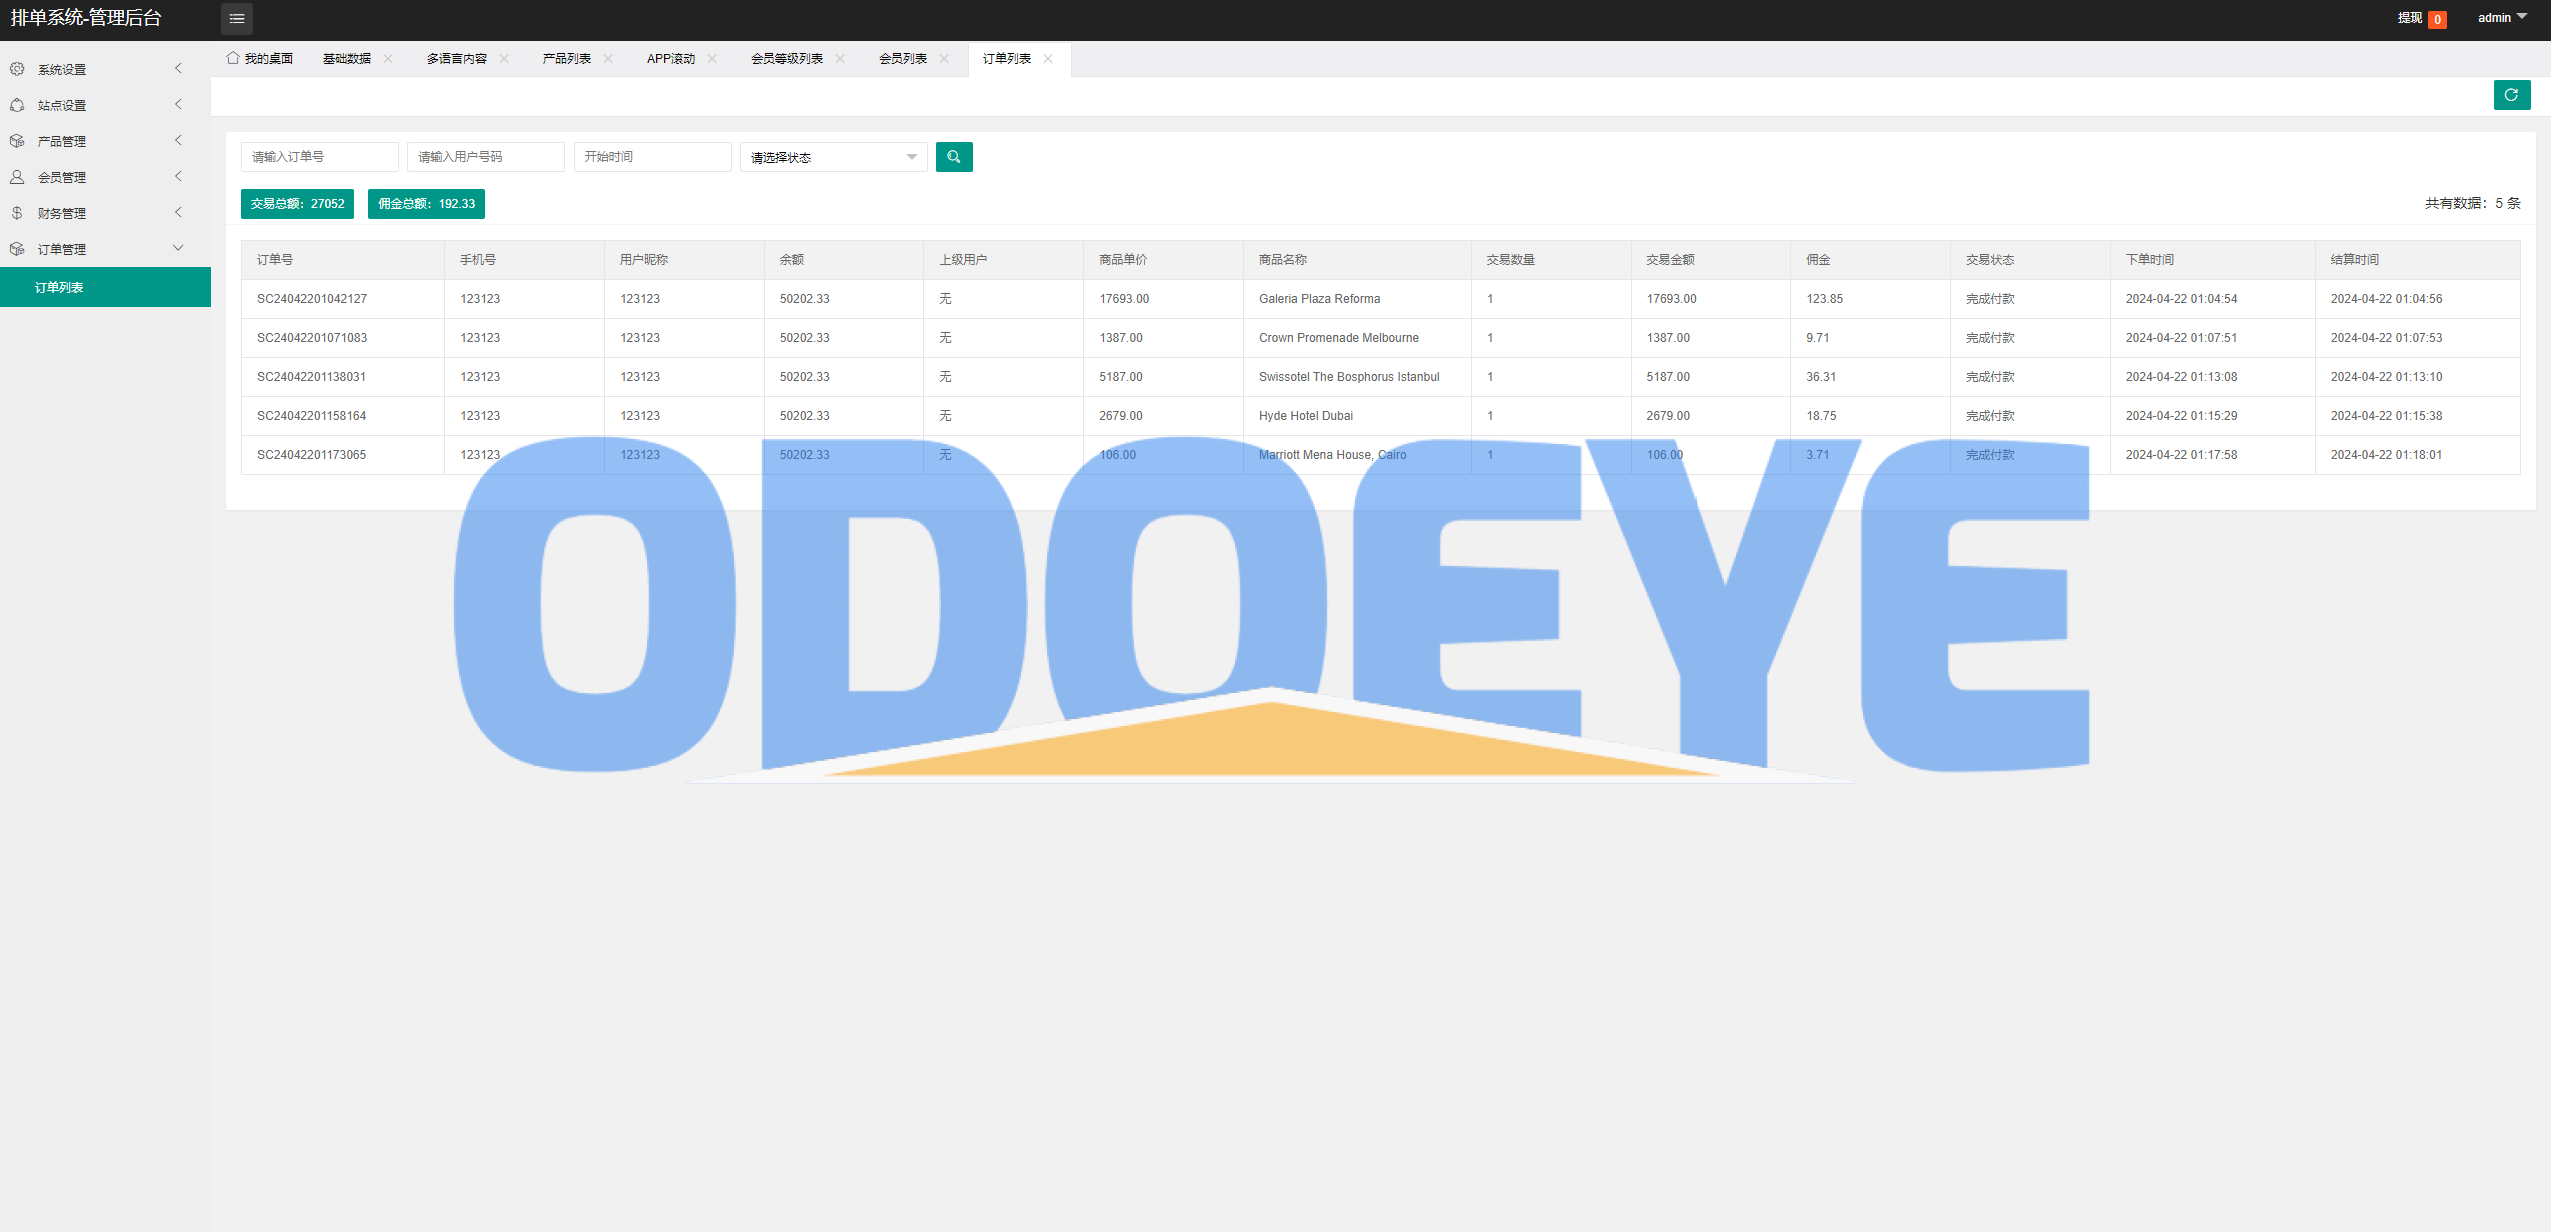2551x1232 pixels.
Task: Click the 共有数据: 5 条 record count
Action: pyautogui.click(x=2473, y=203)
